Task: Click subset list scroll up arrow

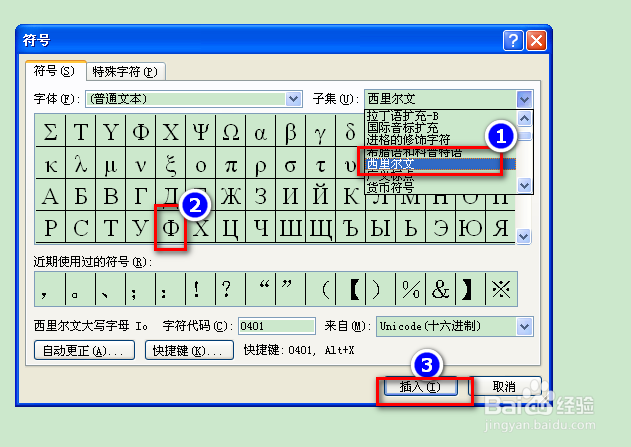Action: coord(524,118)
